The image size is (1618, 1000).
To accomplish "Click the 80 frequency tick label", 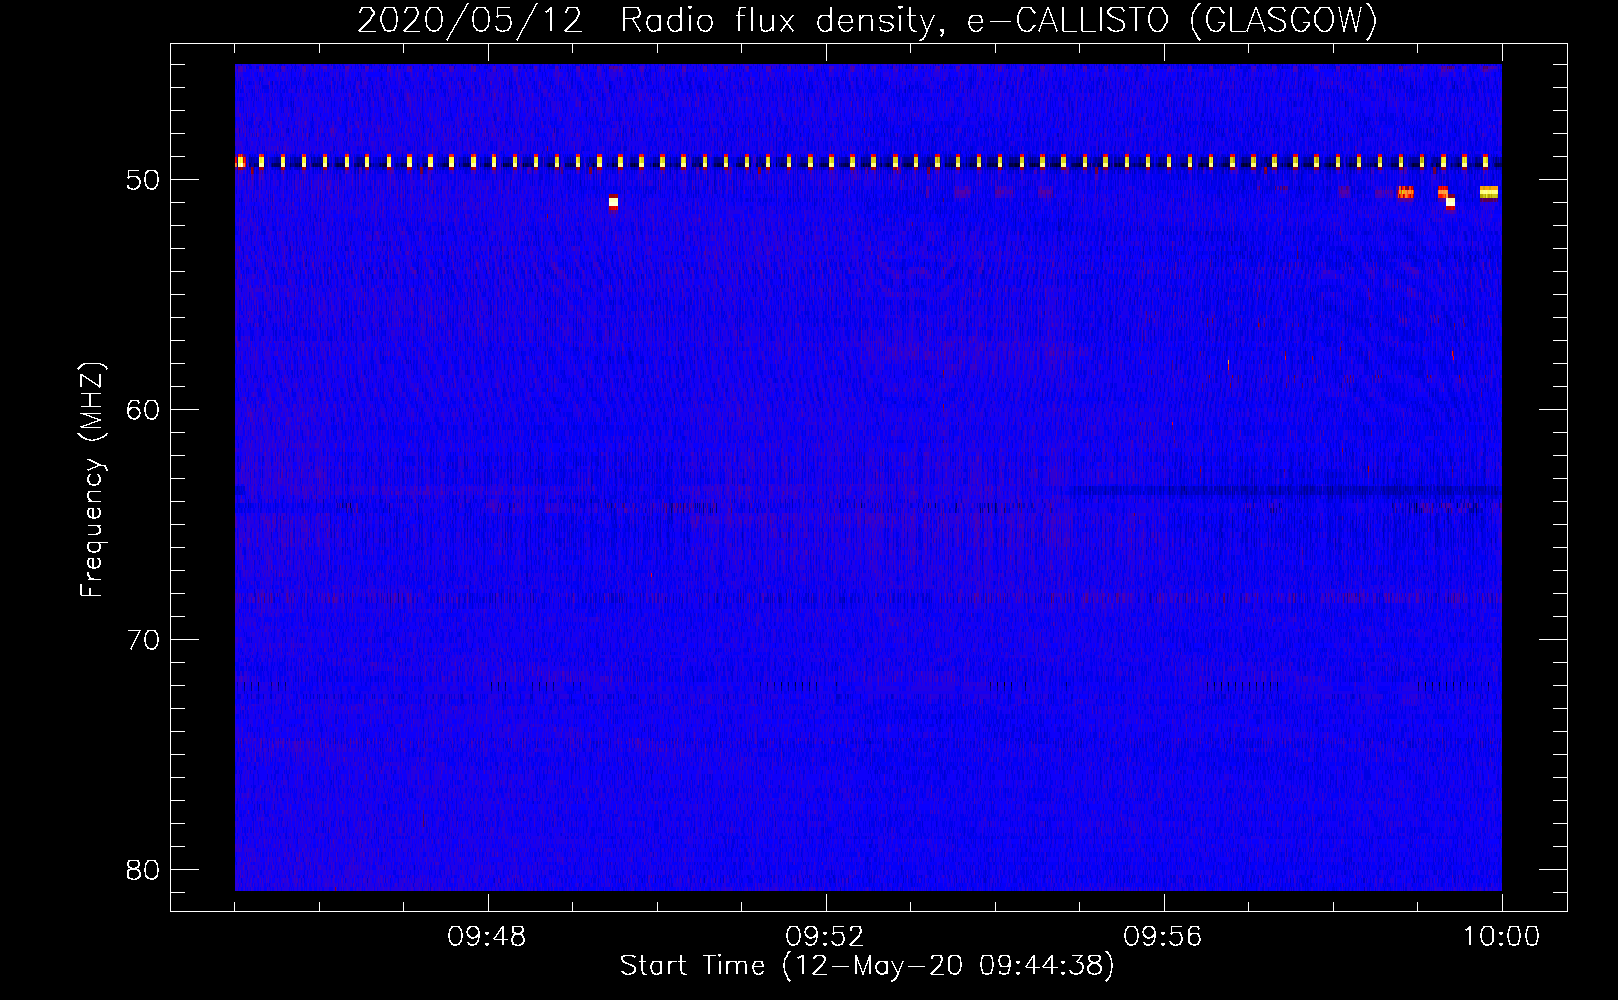I will point(143,870).
